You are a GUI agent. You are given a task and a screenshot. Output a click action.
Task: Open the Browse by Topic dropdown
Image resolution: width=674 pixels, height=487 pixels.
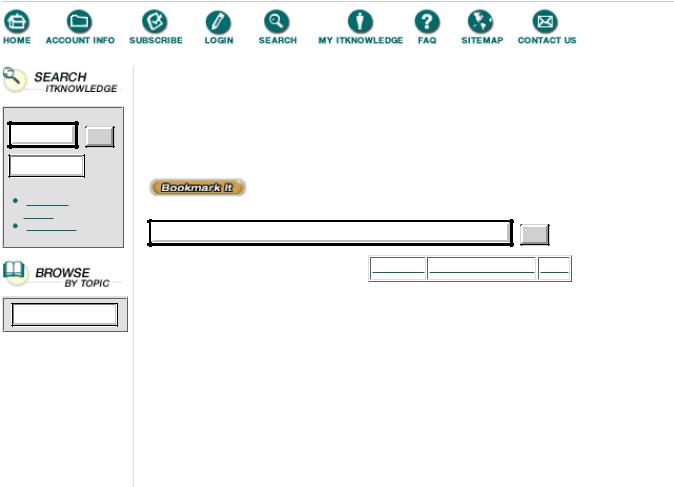coord(64,315)
